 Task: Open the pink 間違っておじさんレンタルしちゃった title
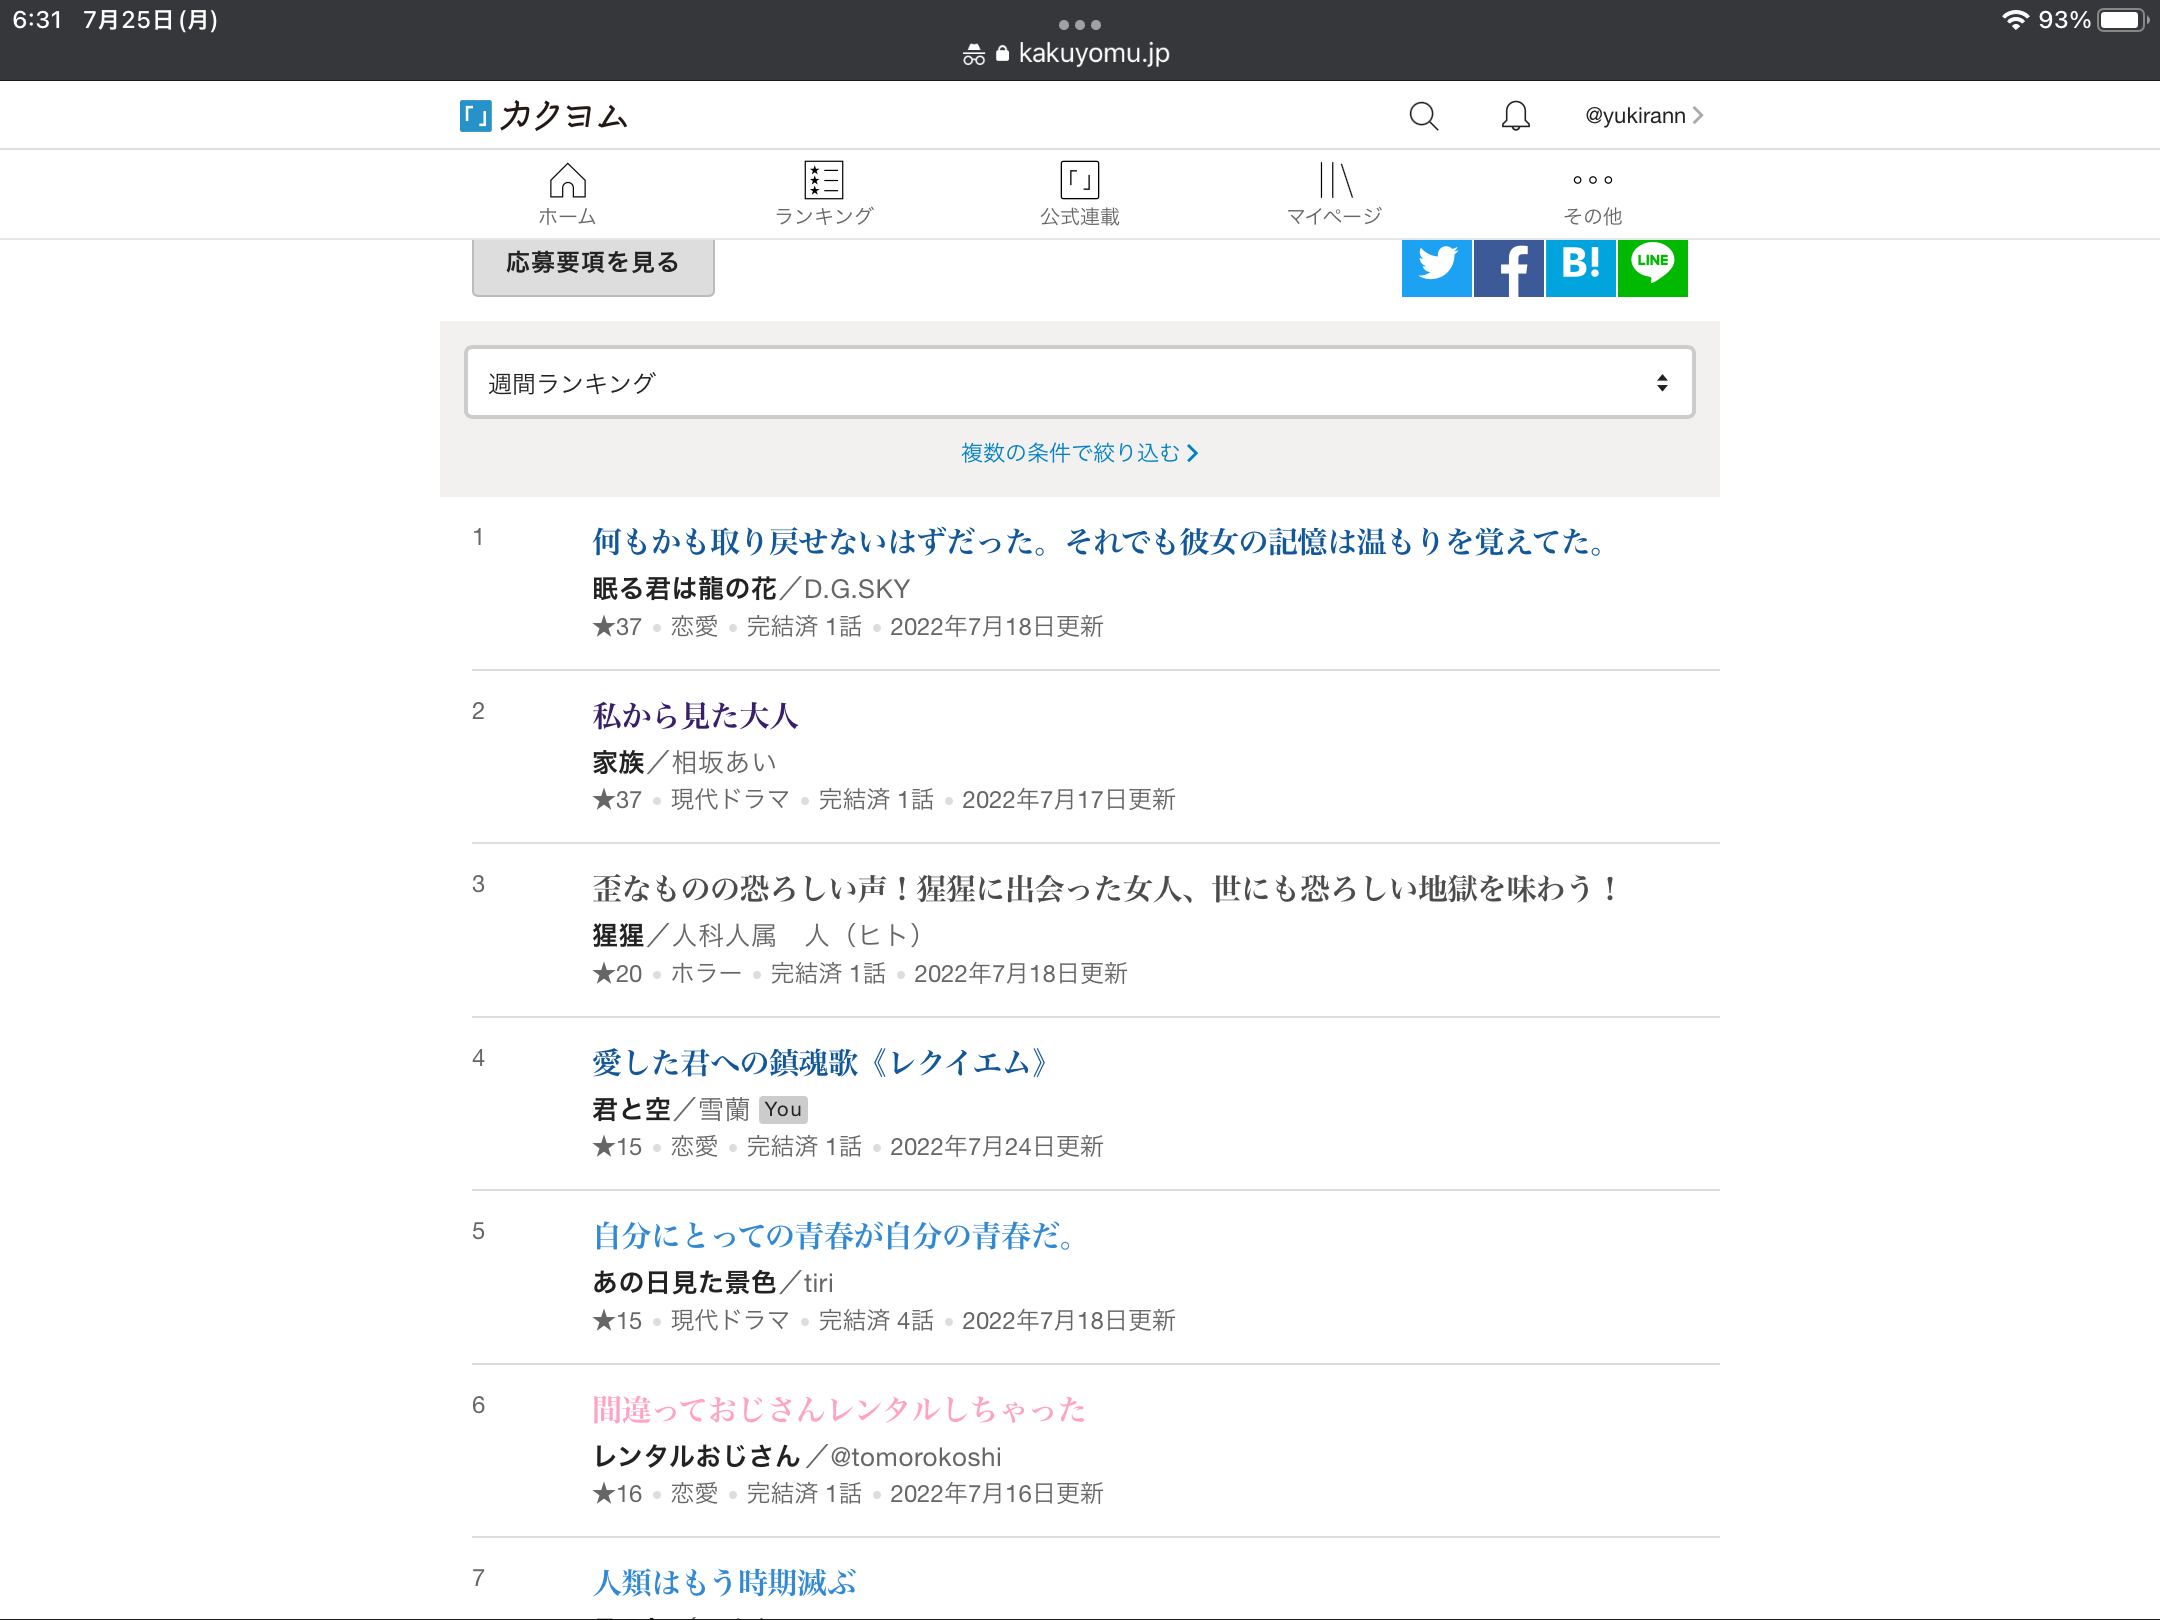(x=838, y=1410)
